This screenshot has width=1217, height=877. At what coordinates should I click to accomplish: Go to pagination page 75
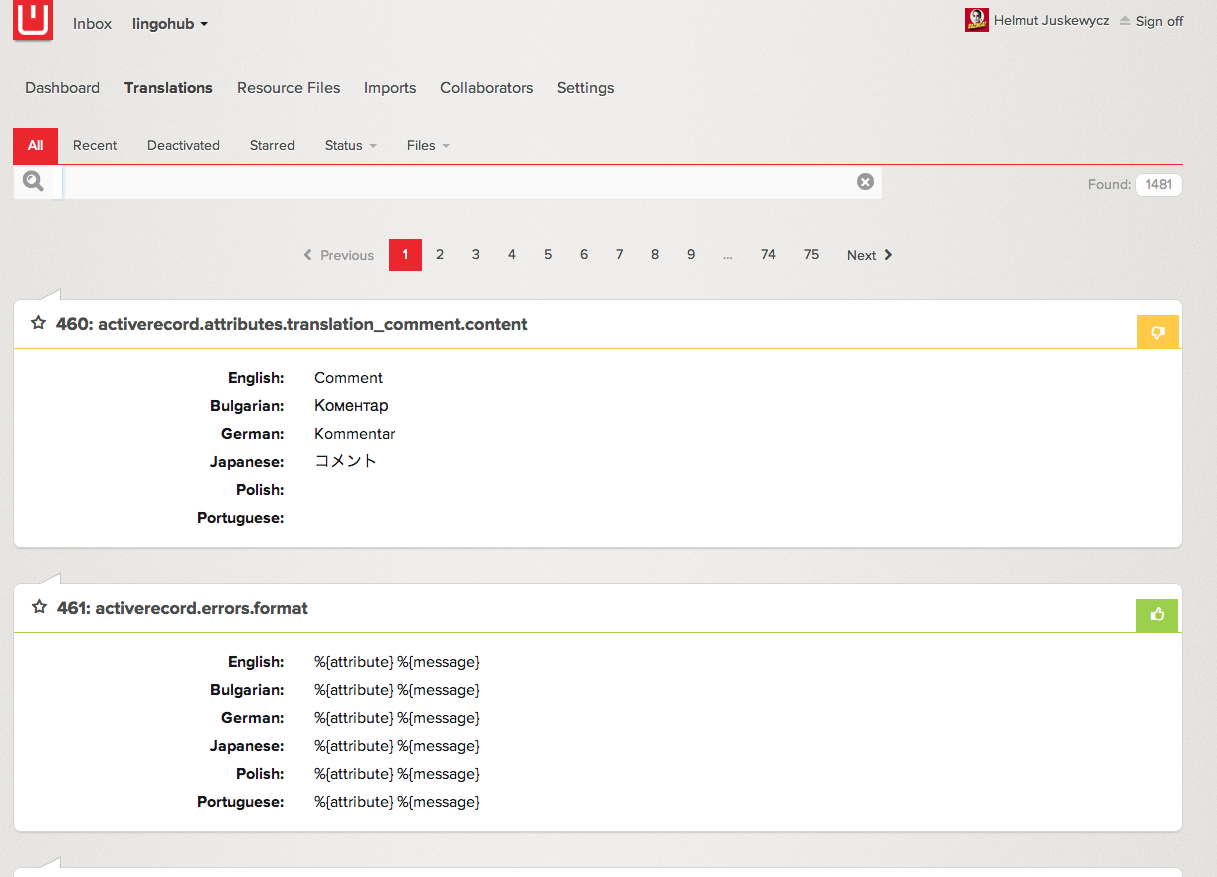(811, 255)
